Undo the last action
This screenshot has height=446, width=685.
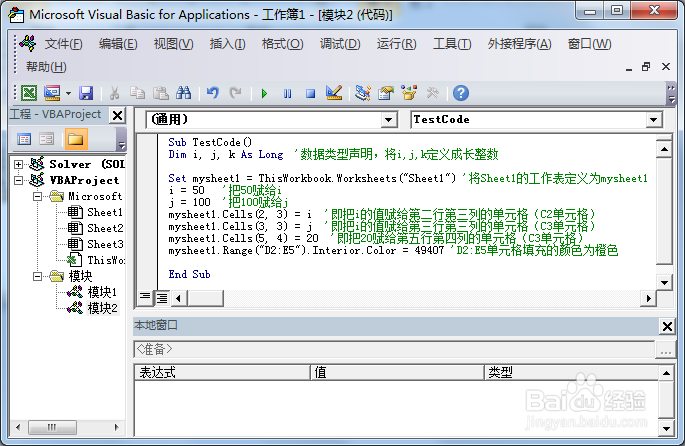click(x=213, y=93)
